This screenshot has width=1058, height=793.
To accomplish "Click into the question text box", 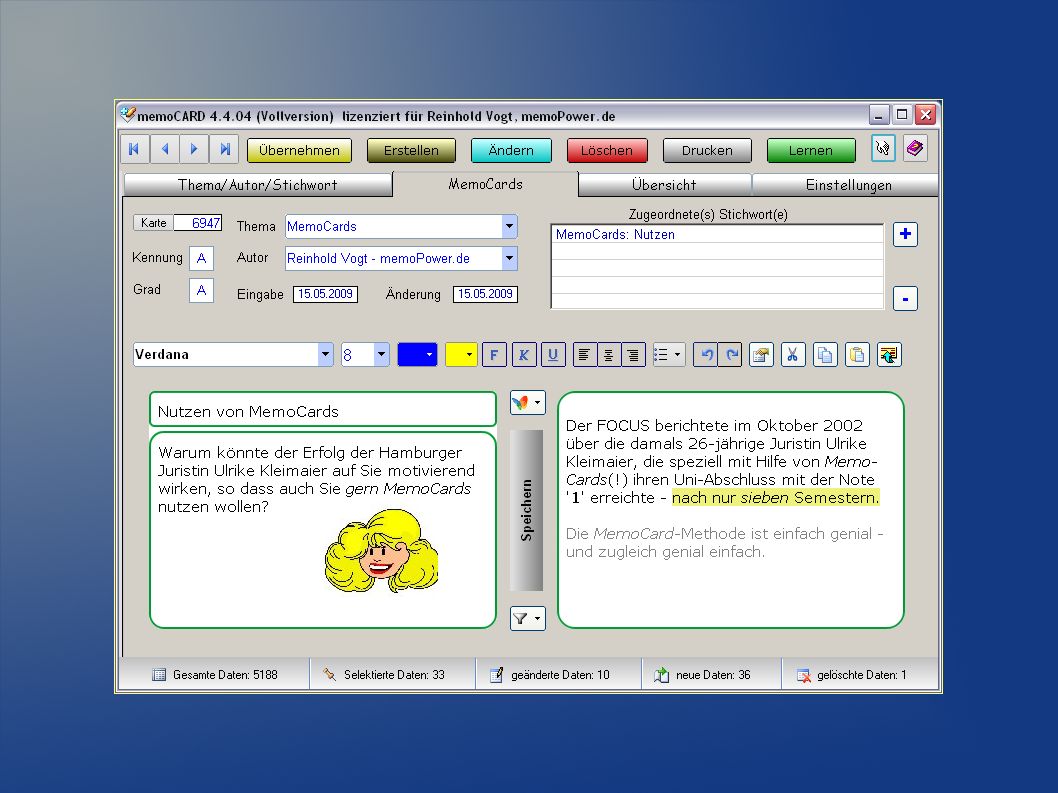I will [323, 530].
